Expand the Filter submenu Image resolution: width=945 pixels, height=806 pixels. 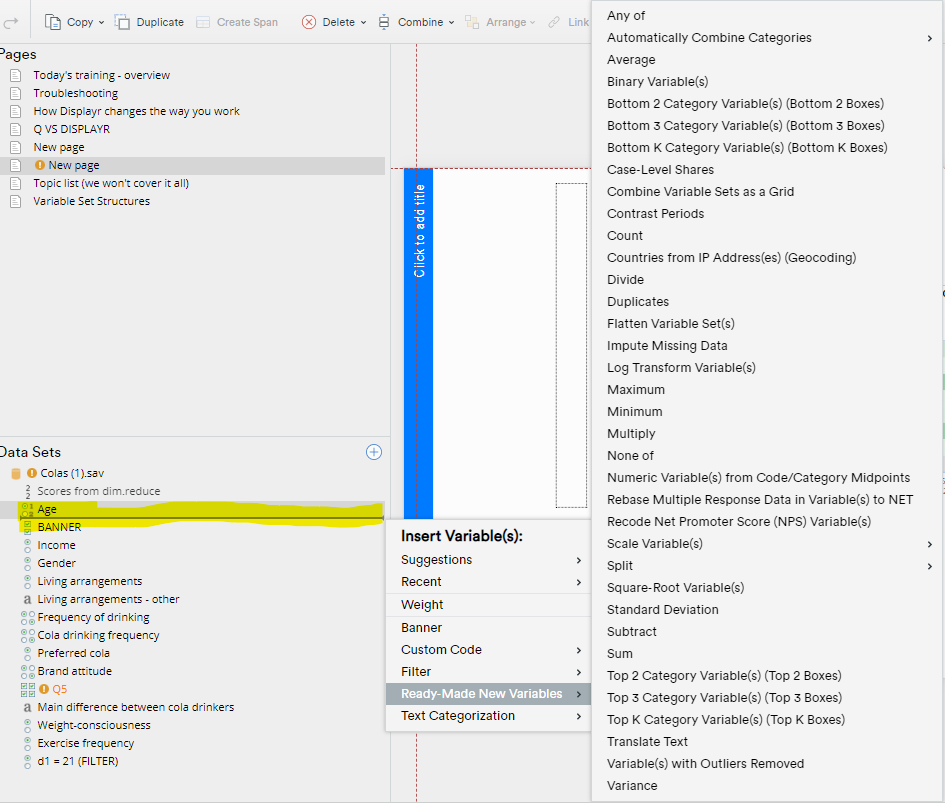[579, 672]
